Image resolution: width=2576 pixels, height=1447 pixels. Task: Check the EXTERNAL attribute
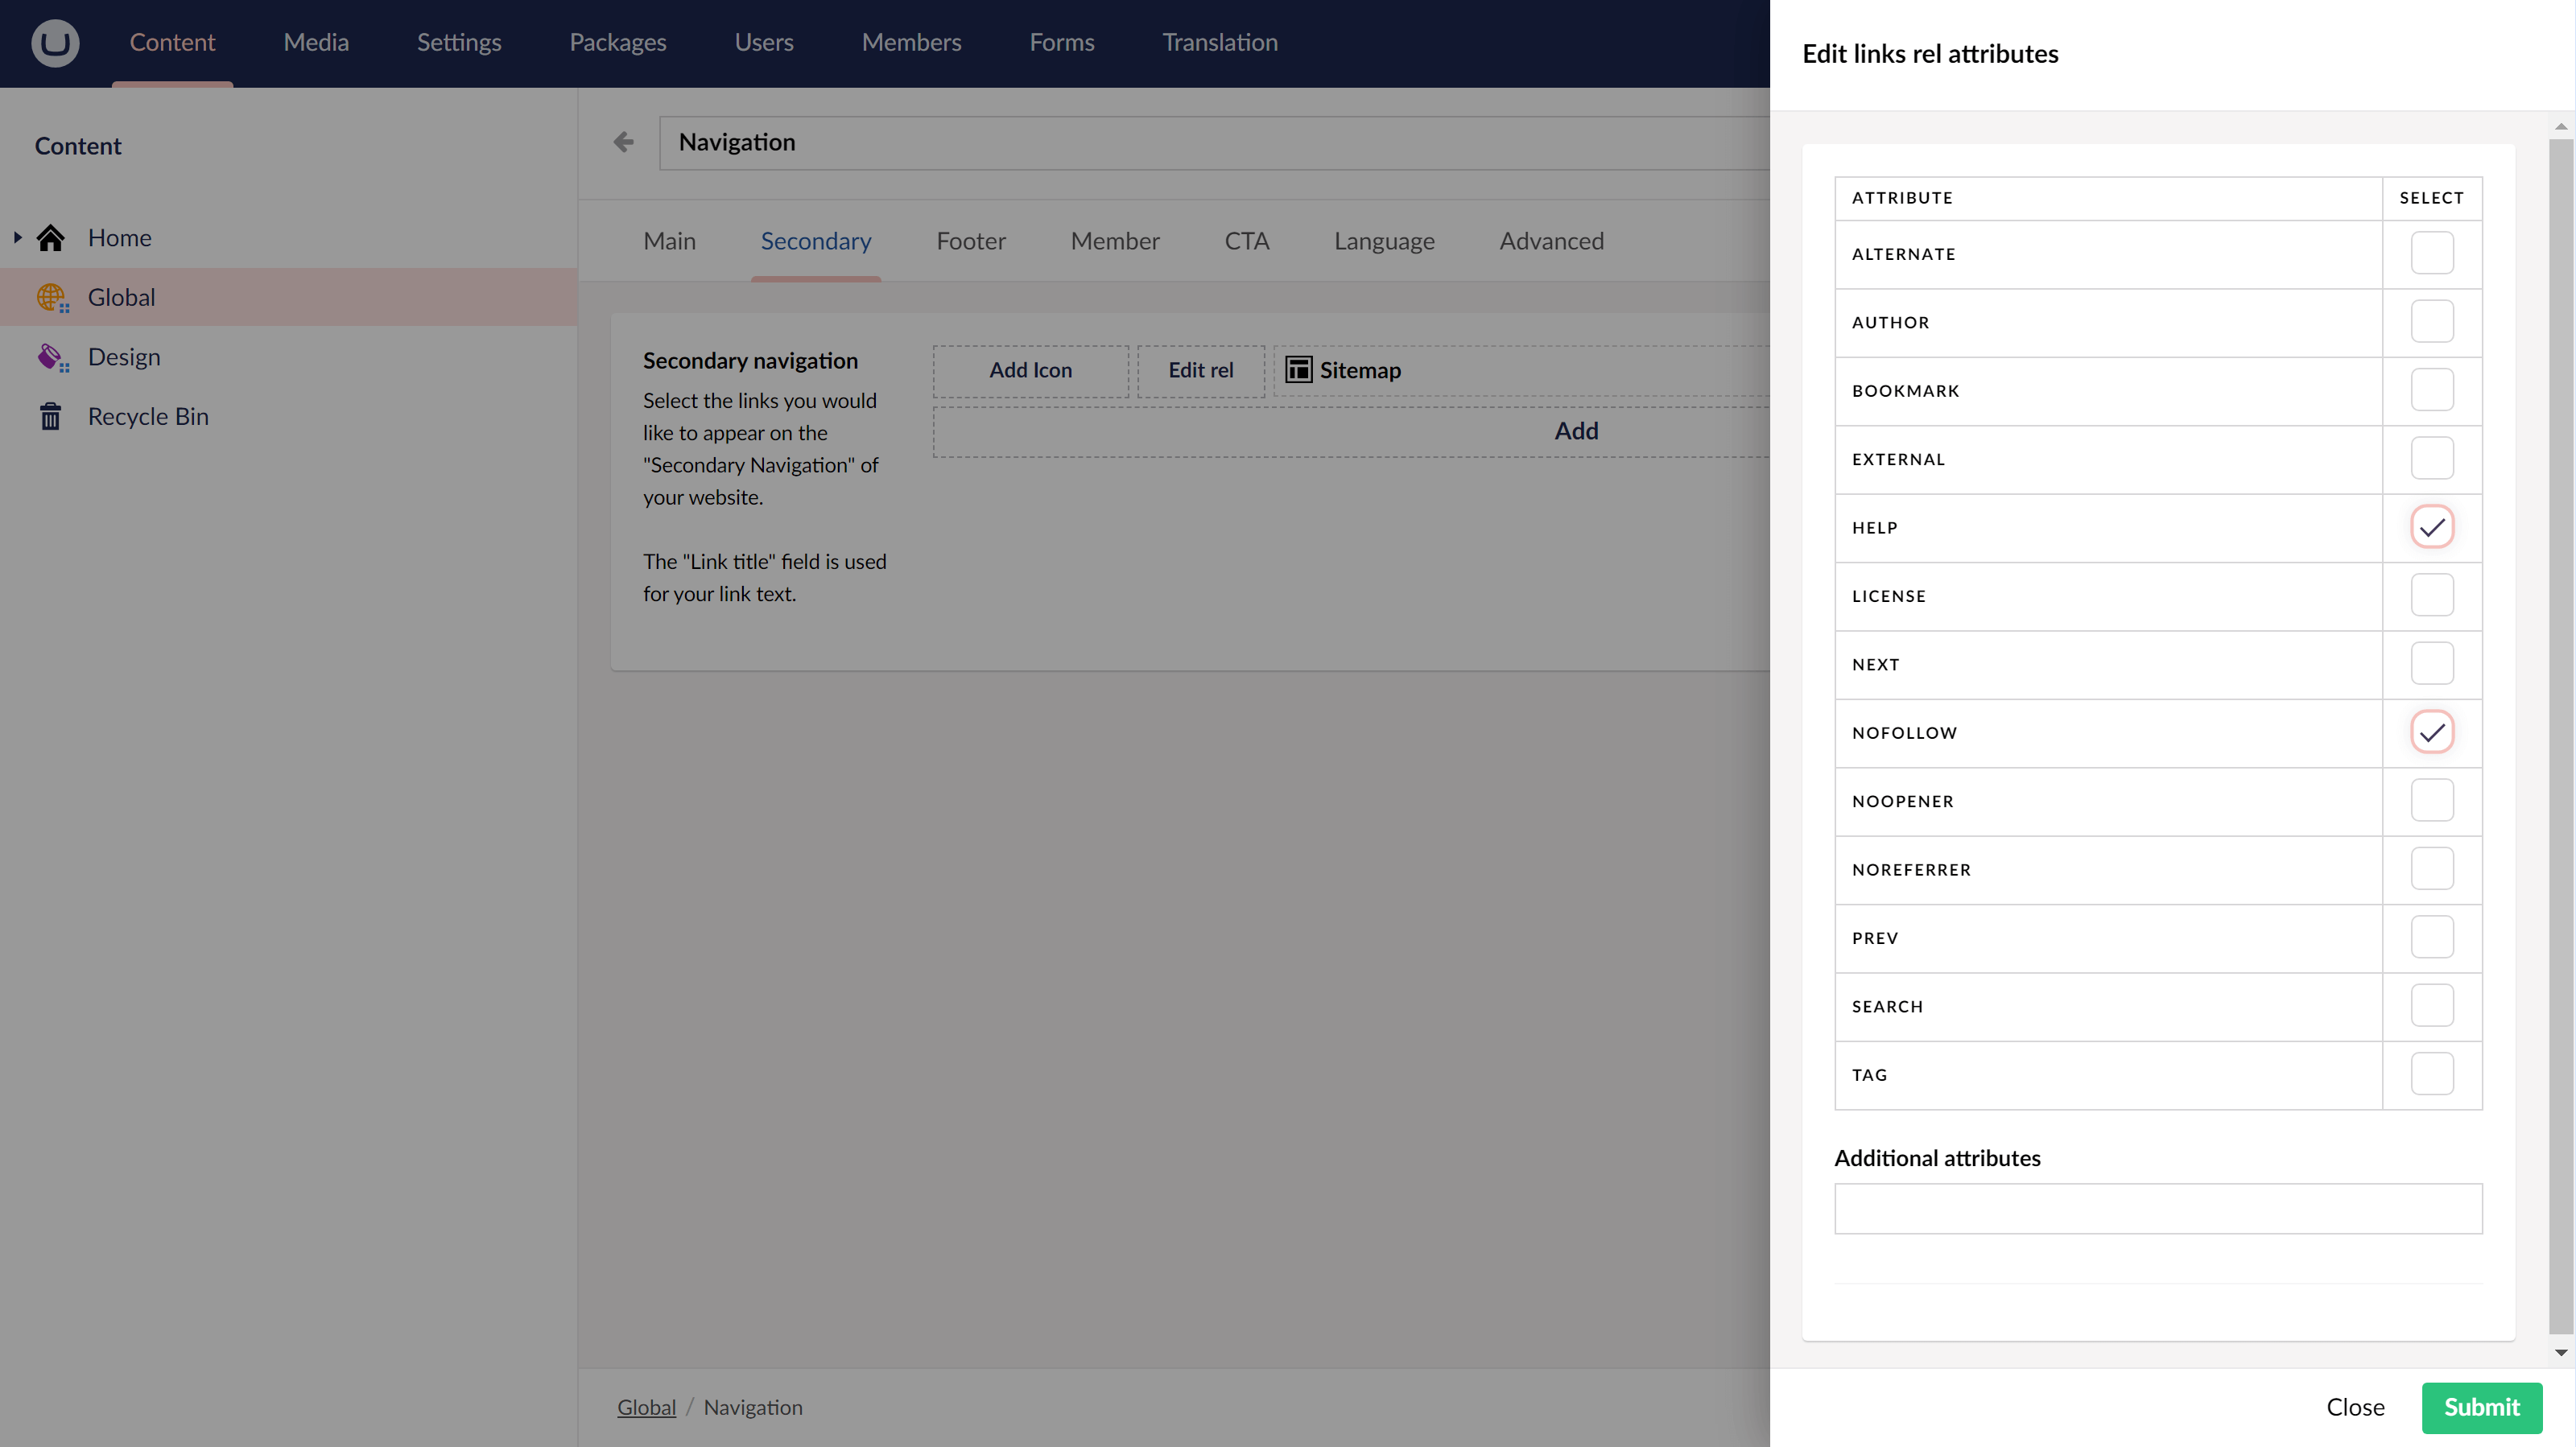click(2434, 458)
